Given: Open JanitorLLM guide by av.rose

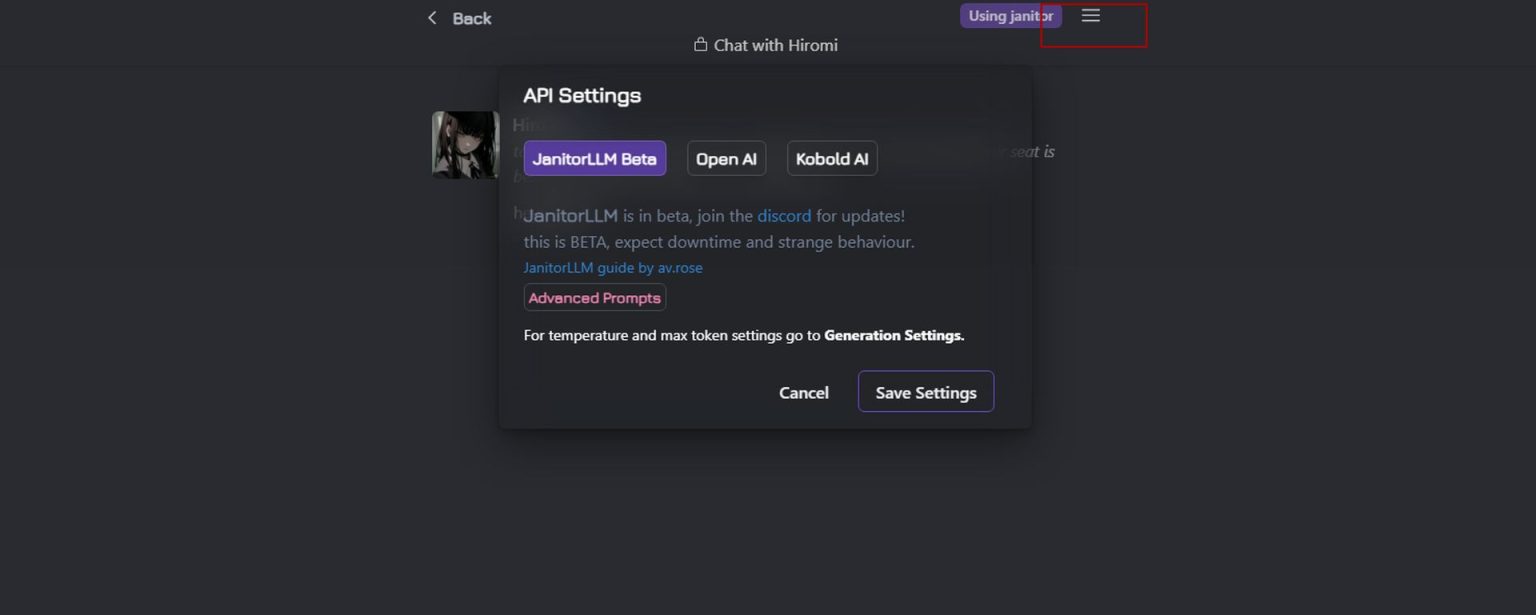Looking at the screenshot, I should (x=613, y=268).
